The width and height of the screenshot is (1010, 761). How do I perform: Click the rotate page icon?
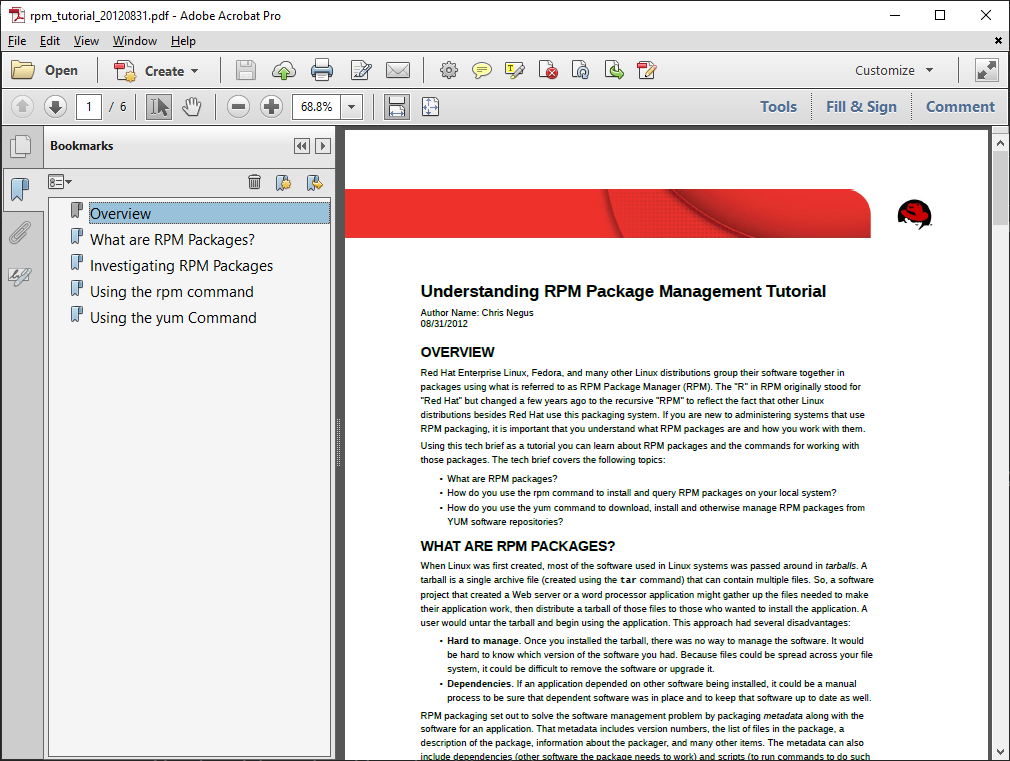click(580, 70)
